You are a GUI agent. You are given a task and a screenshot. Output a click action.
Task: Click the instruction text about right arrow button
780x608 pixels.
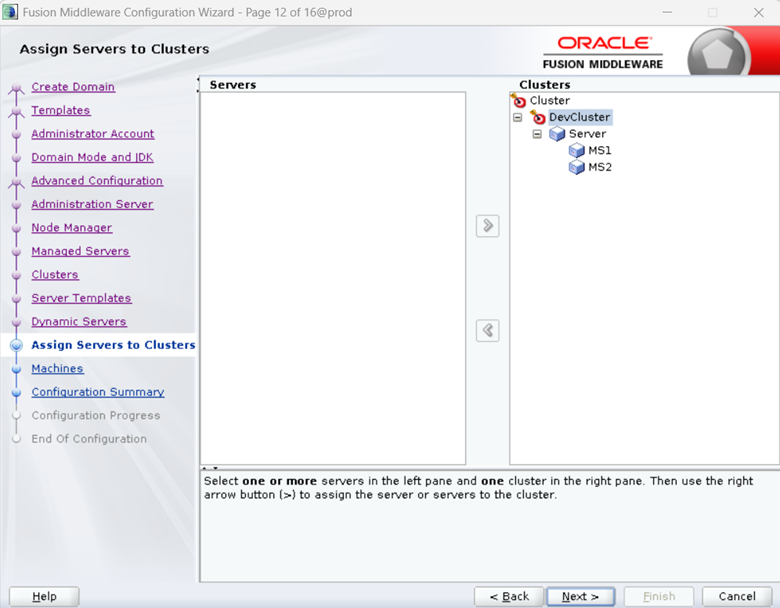pos(479,488)
